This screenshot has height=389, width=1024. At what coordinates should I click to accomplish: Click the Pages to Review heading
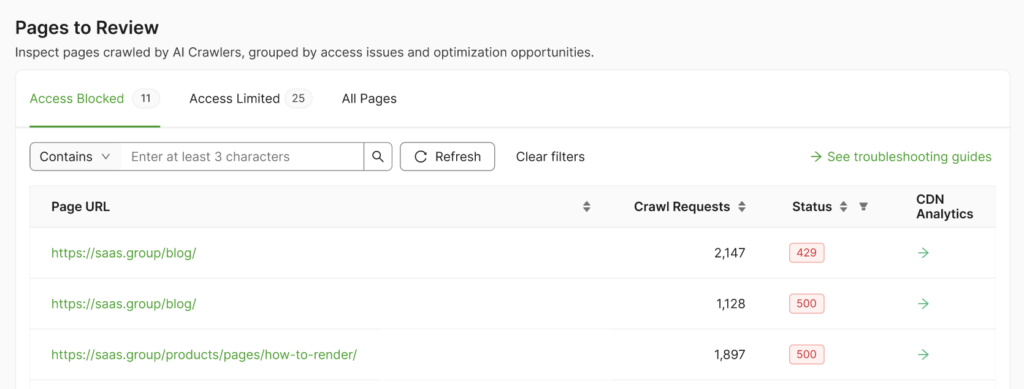point(87,28)
